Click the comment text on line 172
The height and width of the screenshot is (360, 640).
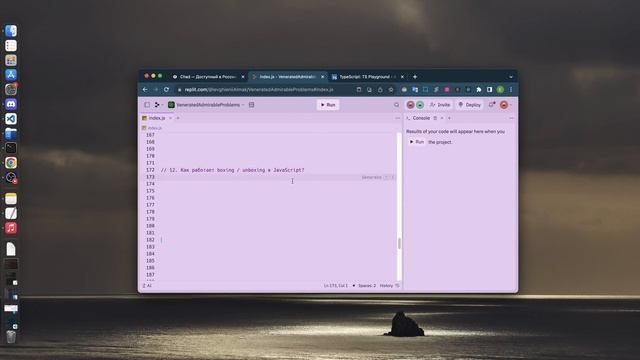(x=232, y=170)
